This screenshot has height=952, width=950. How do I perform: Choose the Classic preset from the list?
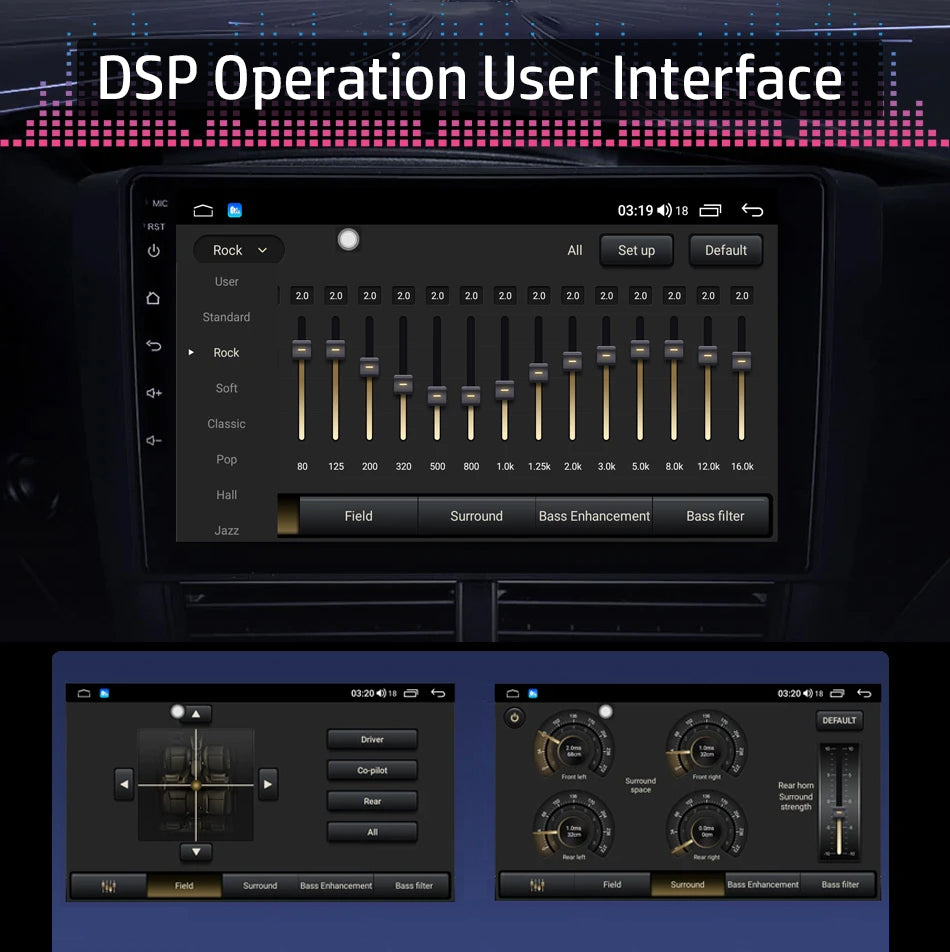[227, 424]
